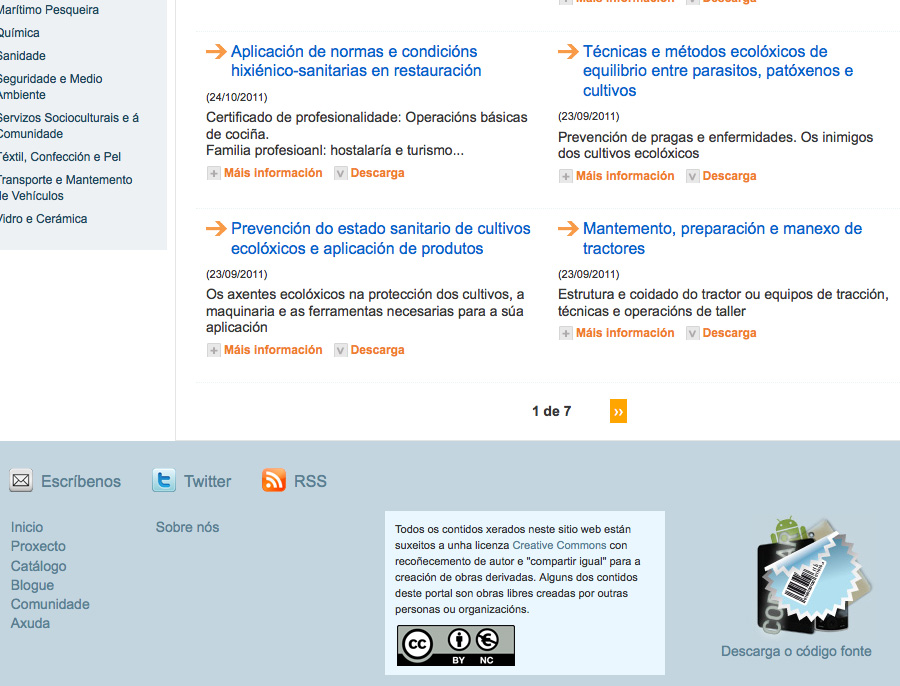Click the Escríbenos footer link text
Screen dimensions: 900x686
click(x=81, y=481)
